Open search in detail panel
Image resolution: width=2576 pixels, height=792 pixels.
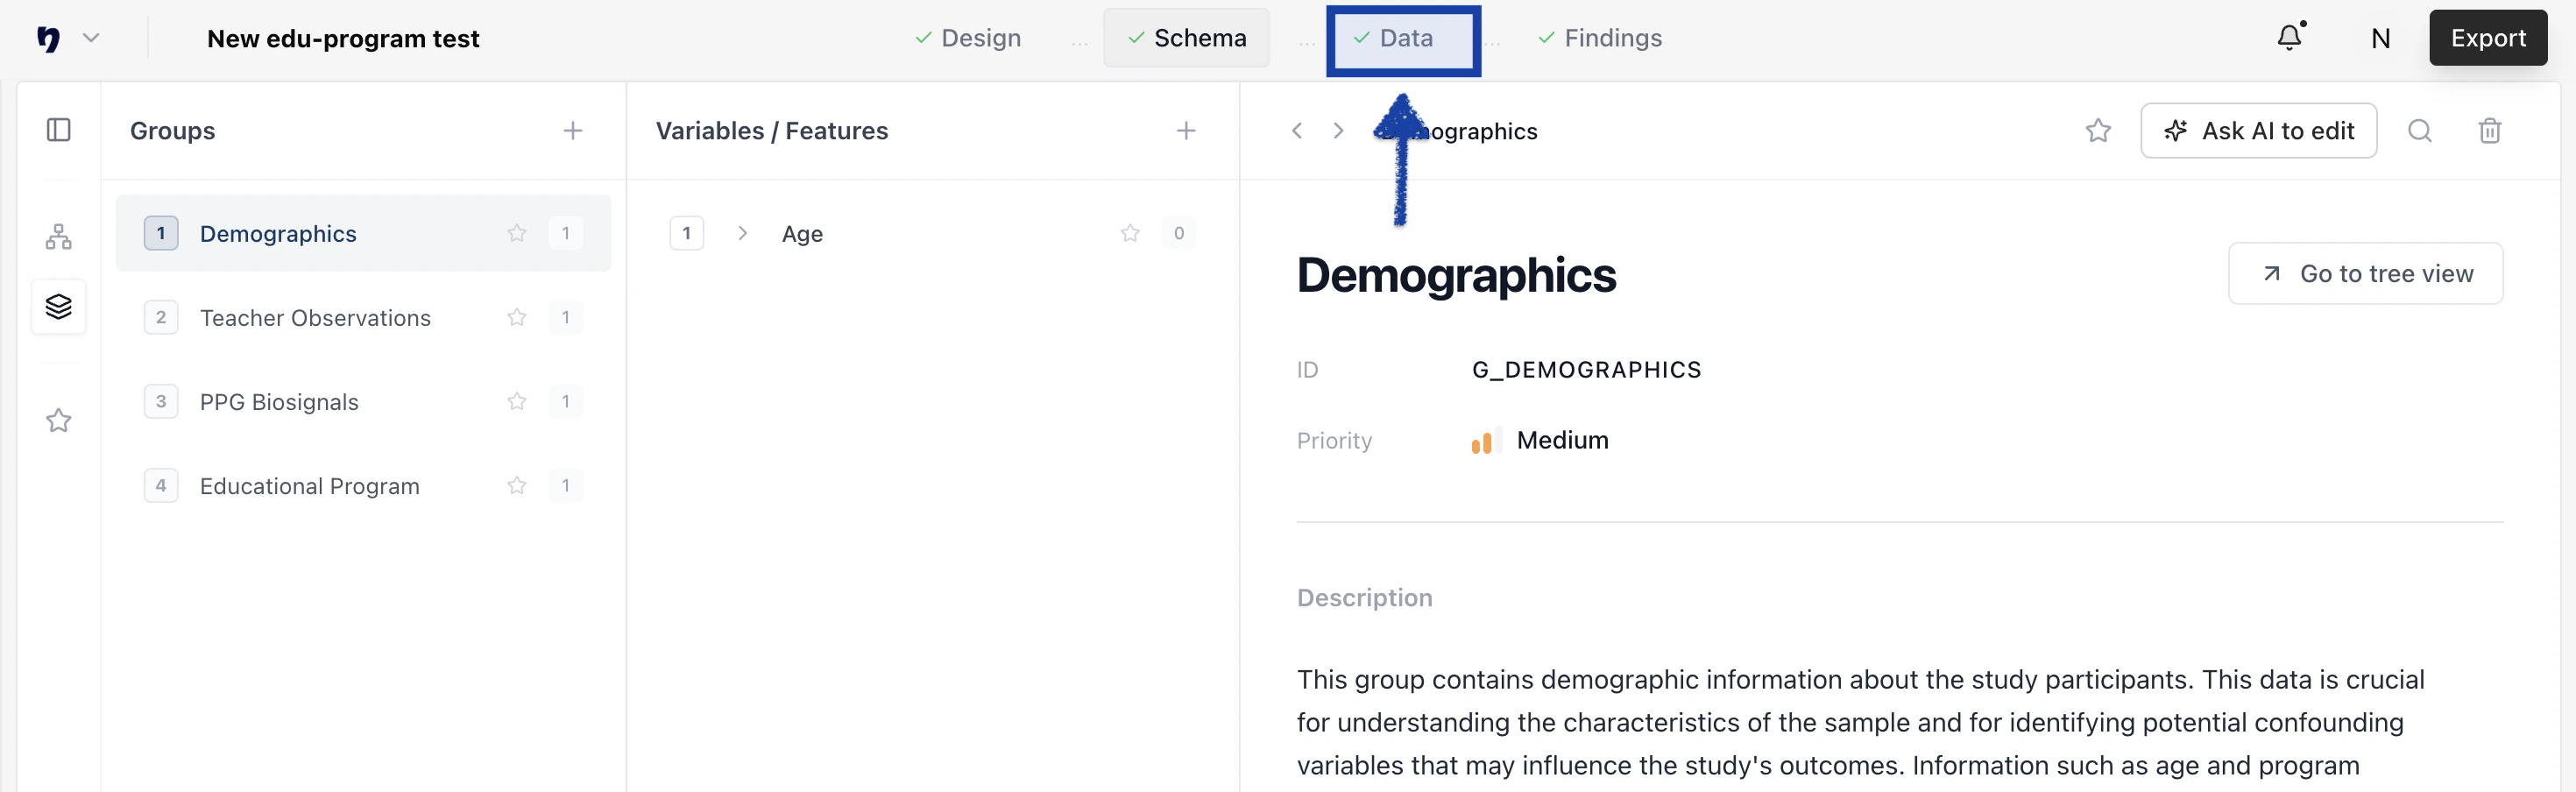point(2419,131)
